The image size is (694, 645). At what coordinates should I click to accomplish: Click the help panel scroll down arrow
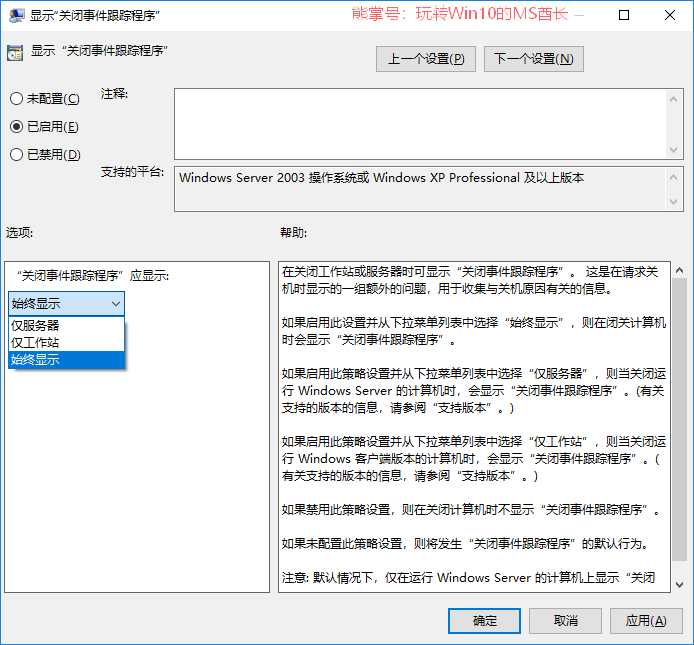point(679,584)
